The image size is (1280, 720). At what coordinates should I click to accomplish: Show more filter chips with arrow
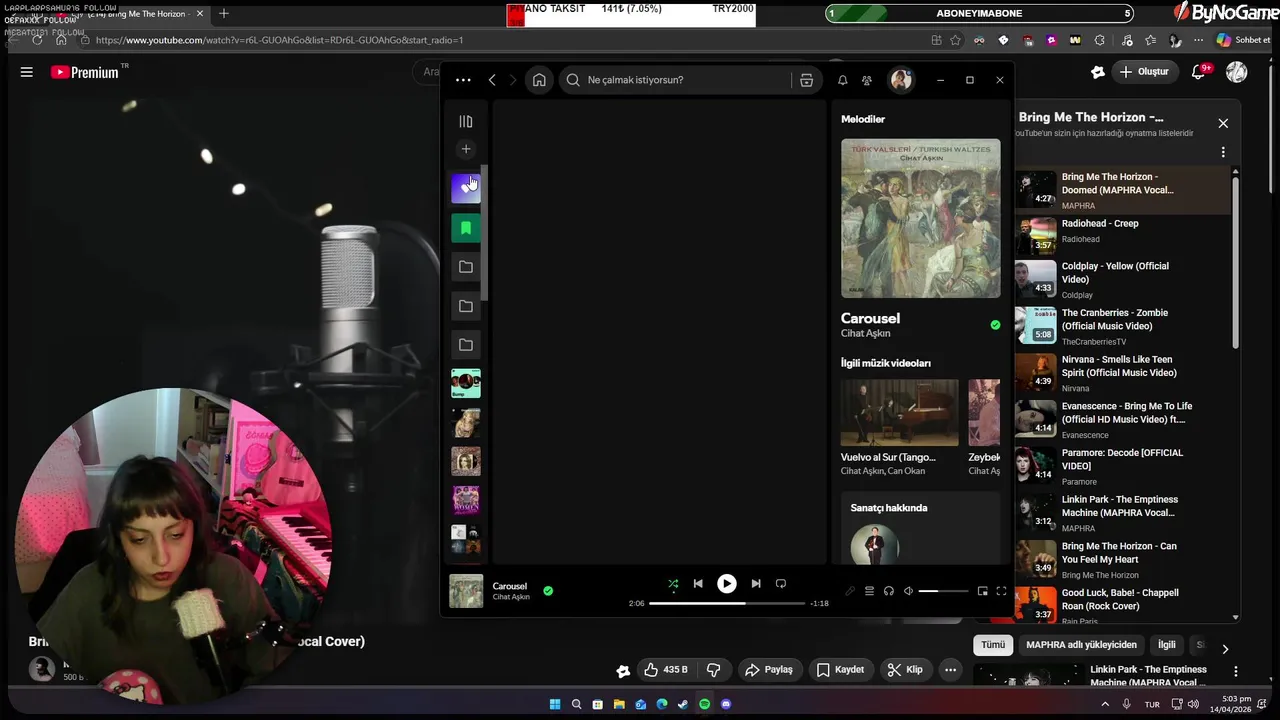pyautogui.click(x=1225, y=649)
